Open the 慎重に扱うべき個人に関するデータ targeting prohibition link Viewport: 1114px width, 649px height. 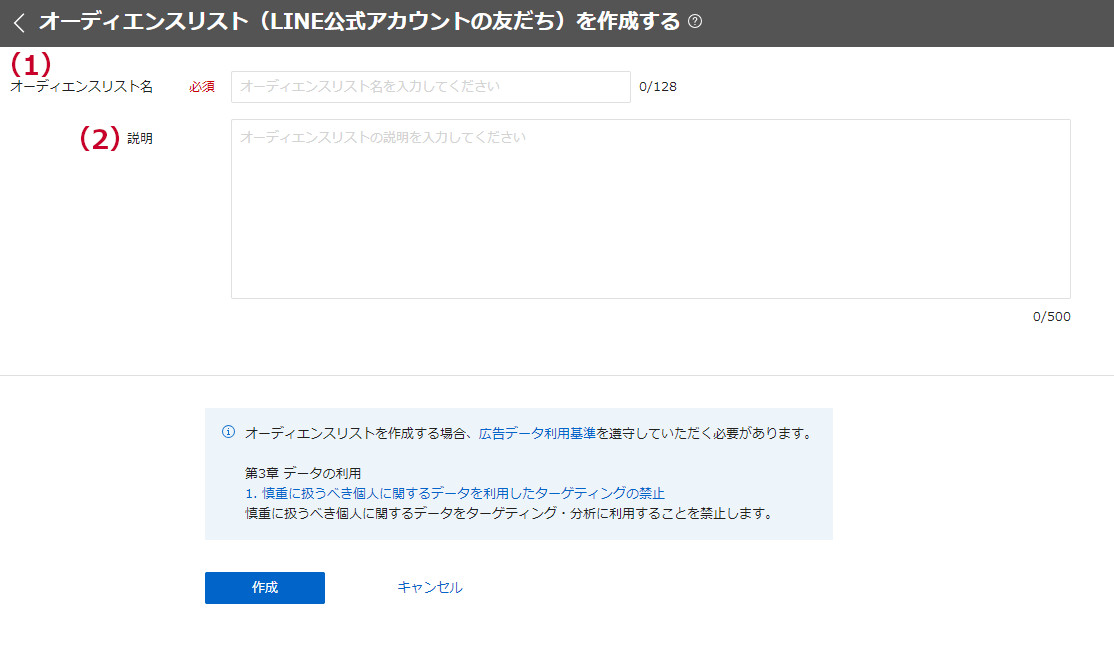[463, 493]
